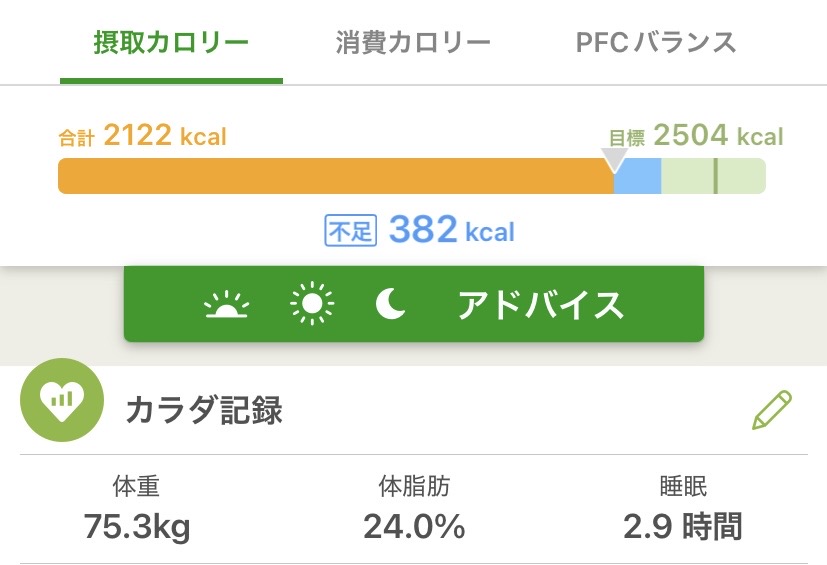Tap the sunrise morning icon

pos(226,305)
